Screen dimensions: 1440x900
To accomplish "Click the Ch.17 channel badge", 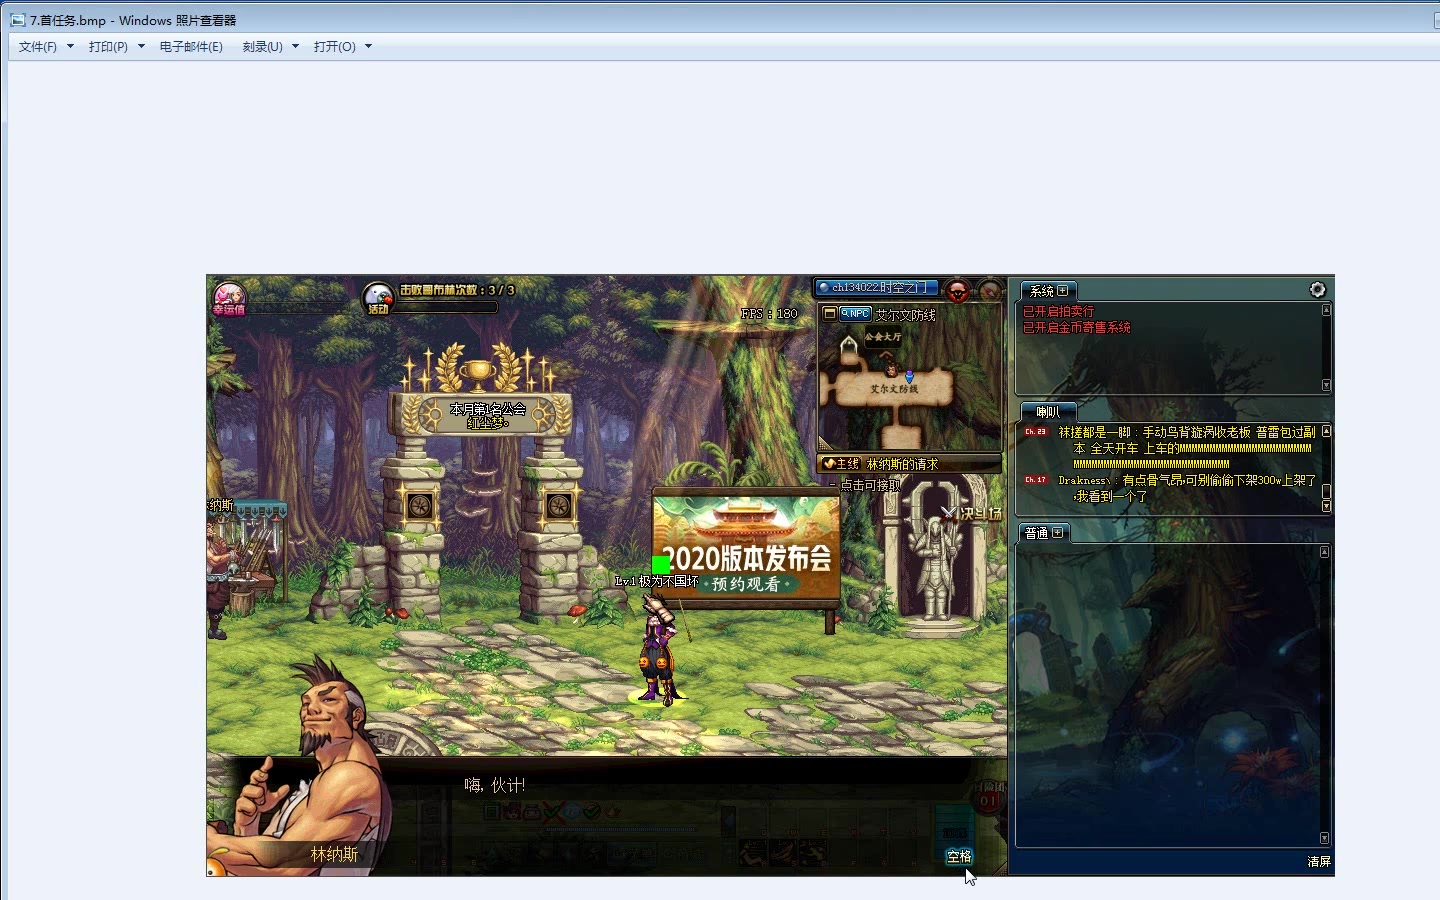I will [x=1035, y=480].
